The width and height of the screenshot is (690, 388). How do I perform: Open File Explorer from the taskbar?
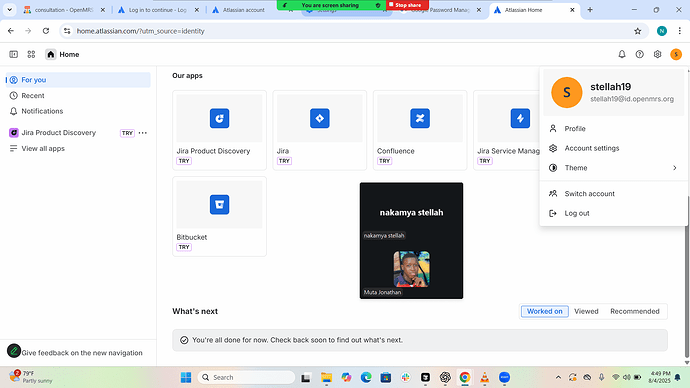coord(326,377)
